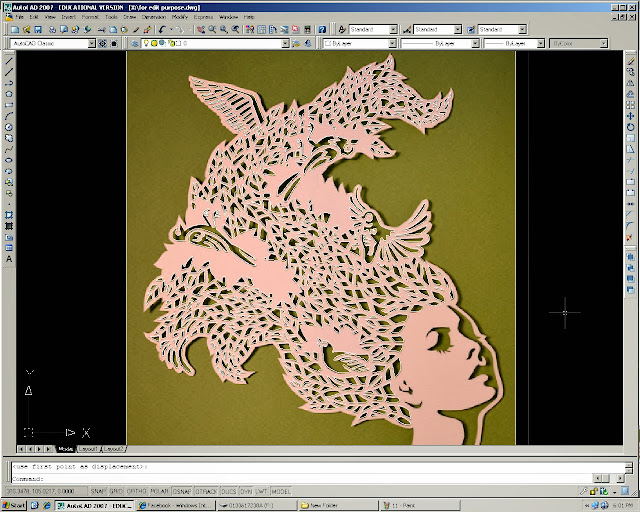This screenshot has height=512, width=640.
Task: Create a new drawing with QNew icon
Action: 15,29
